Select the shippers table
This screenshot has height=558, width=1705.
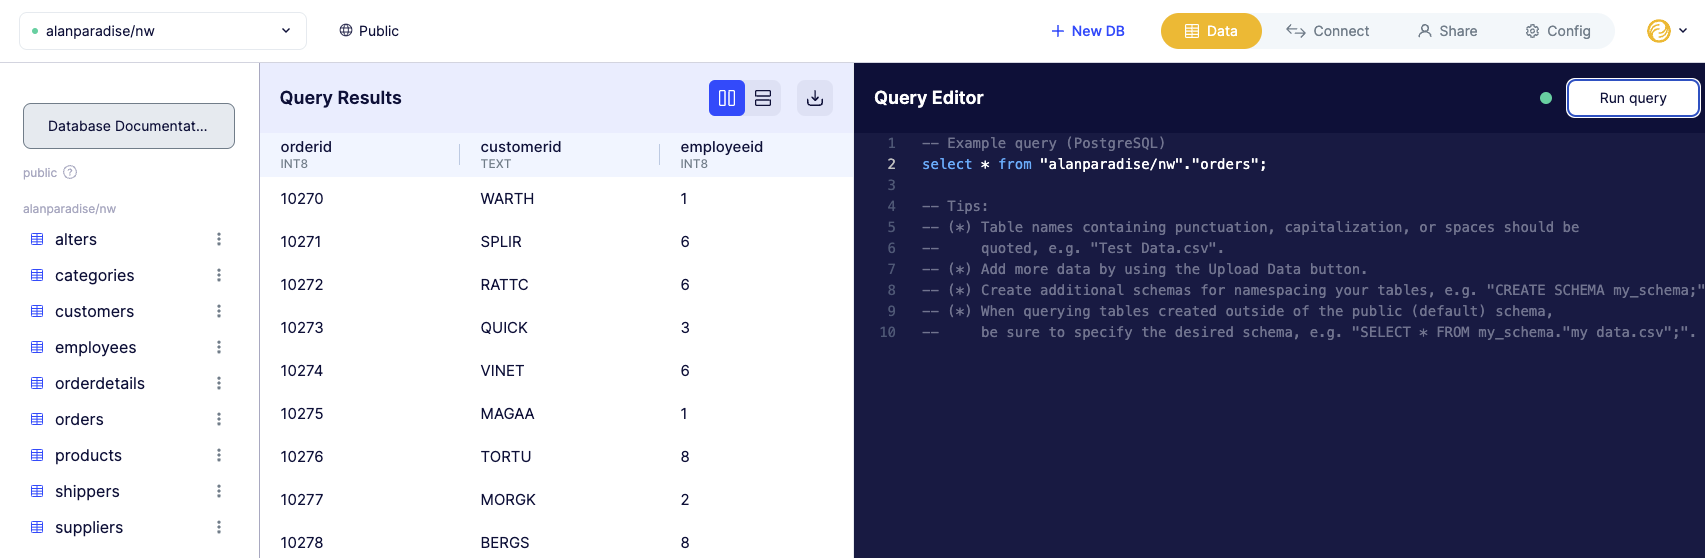(87, 491)
